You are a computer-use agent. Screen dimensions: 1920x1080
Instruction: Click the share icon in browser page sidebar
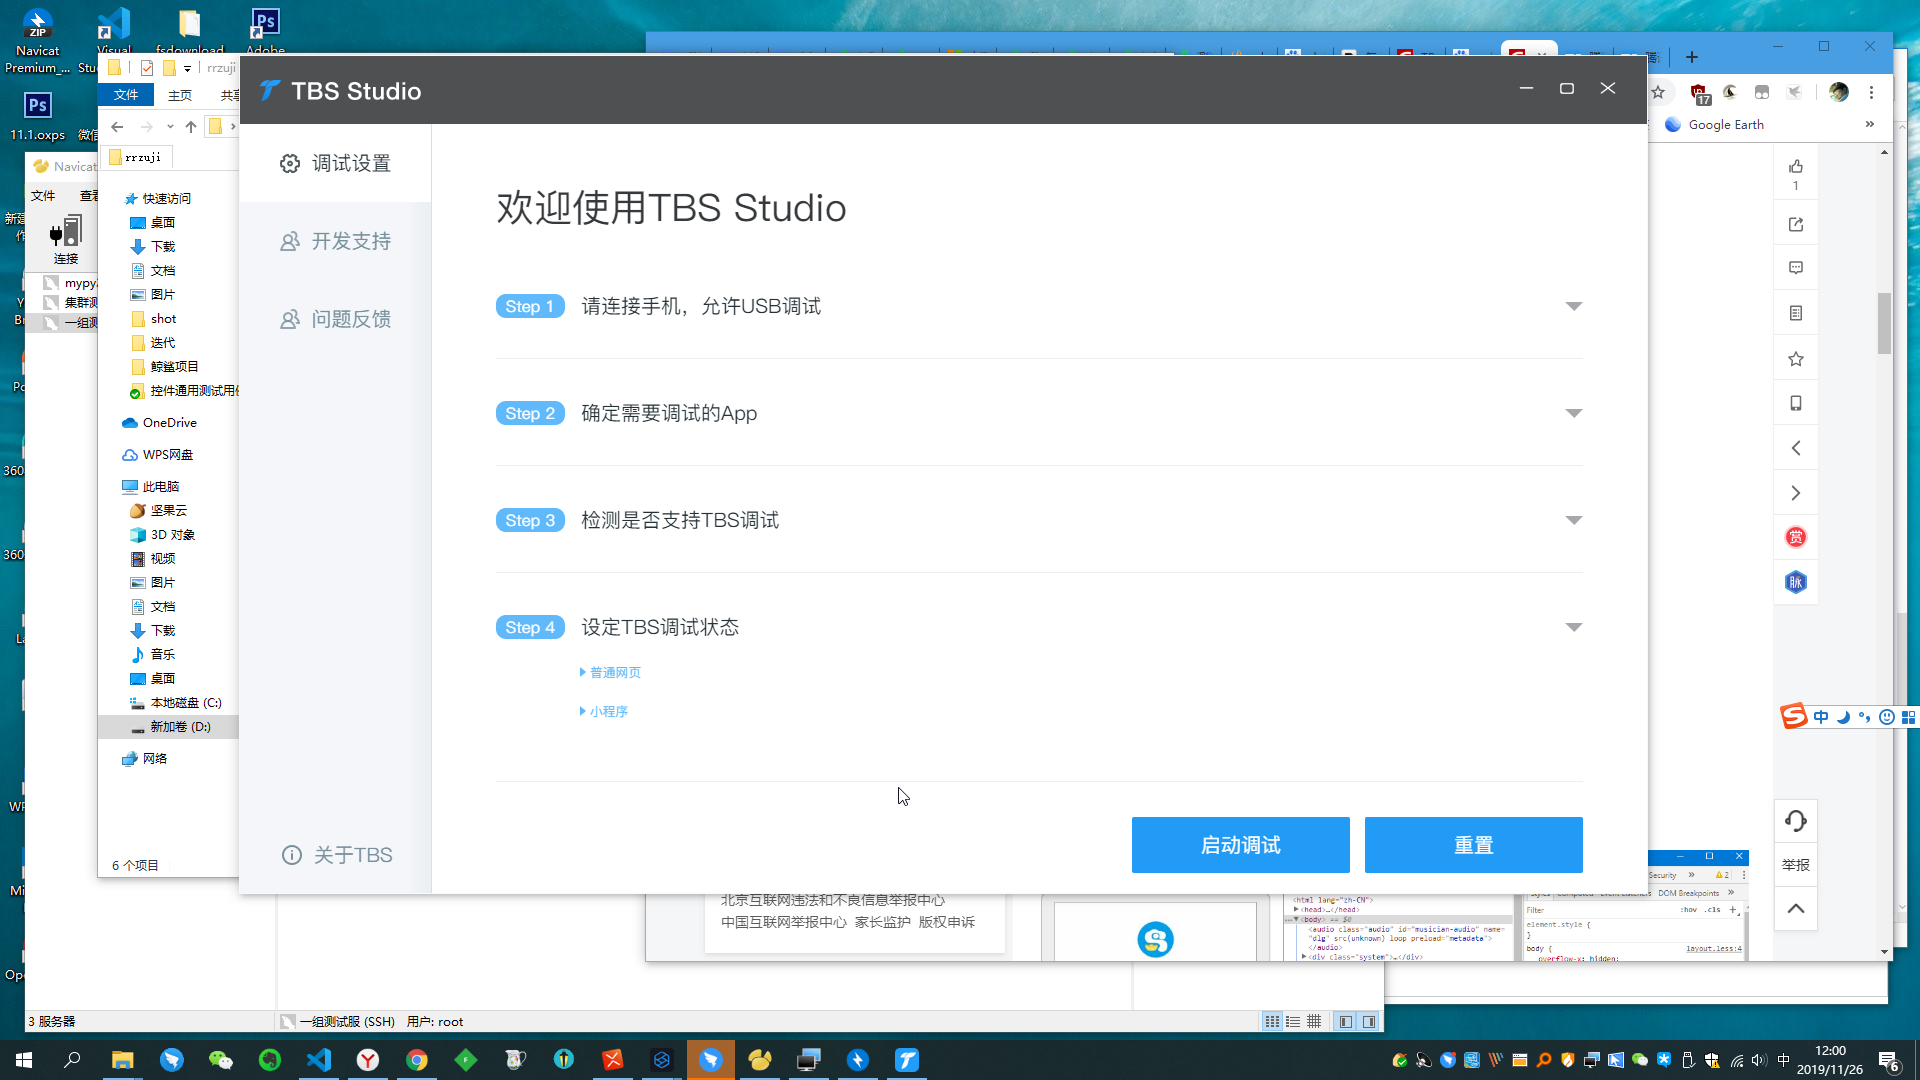point(1796,224)
